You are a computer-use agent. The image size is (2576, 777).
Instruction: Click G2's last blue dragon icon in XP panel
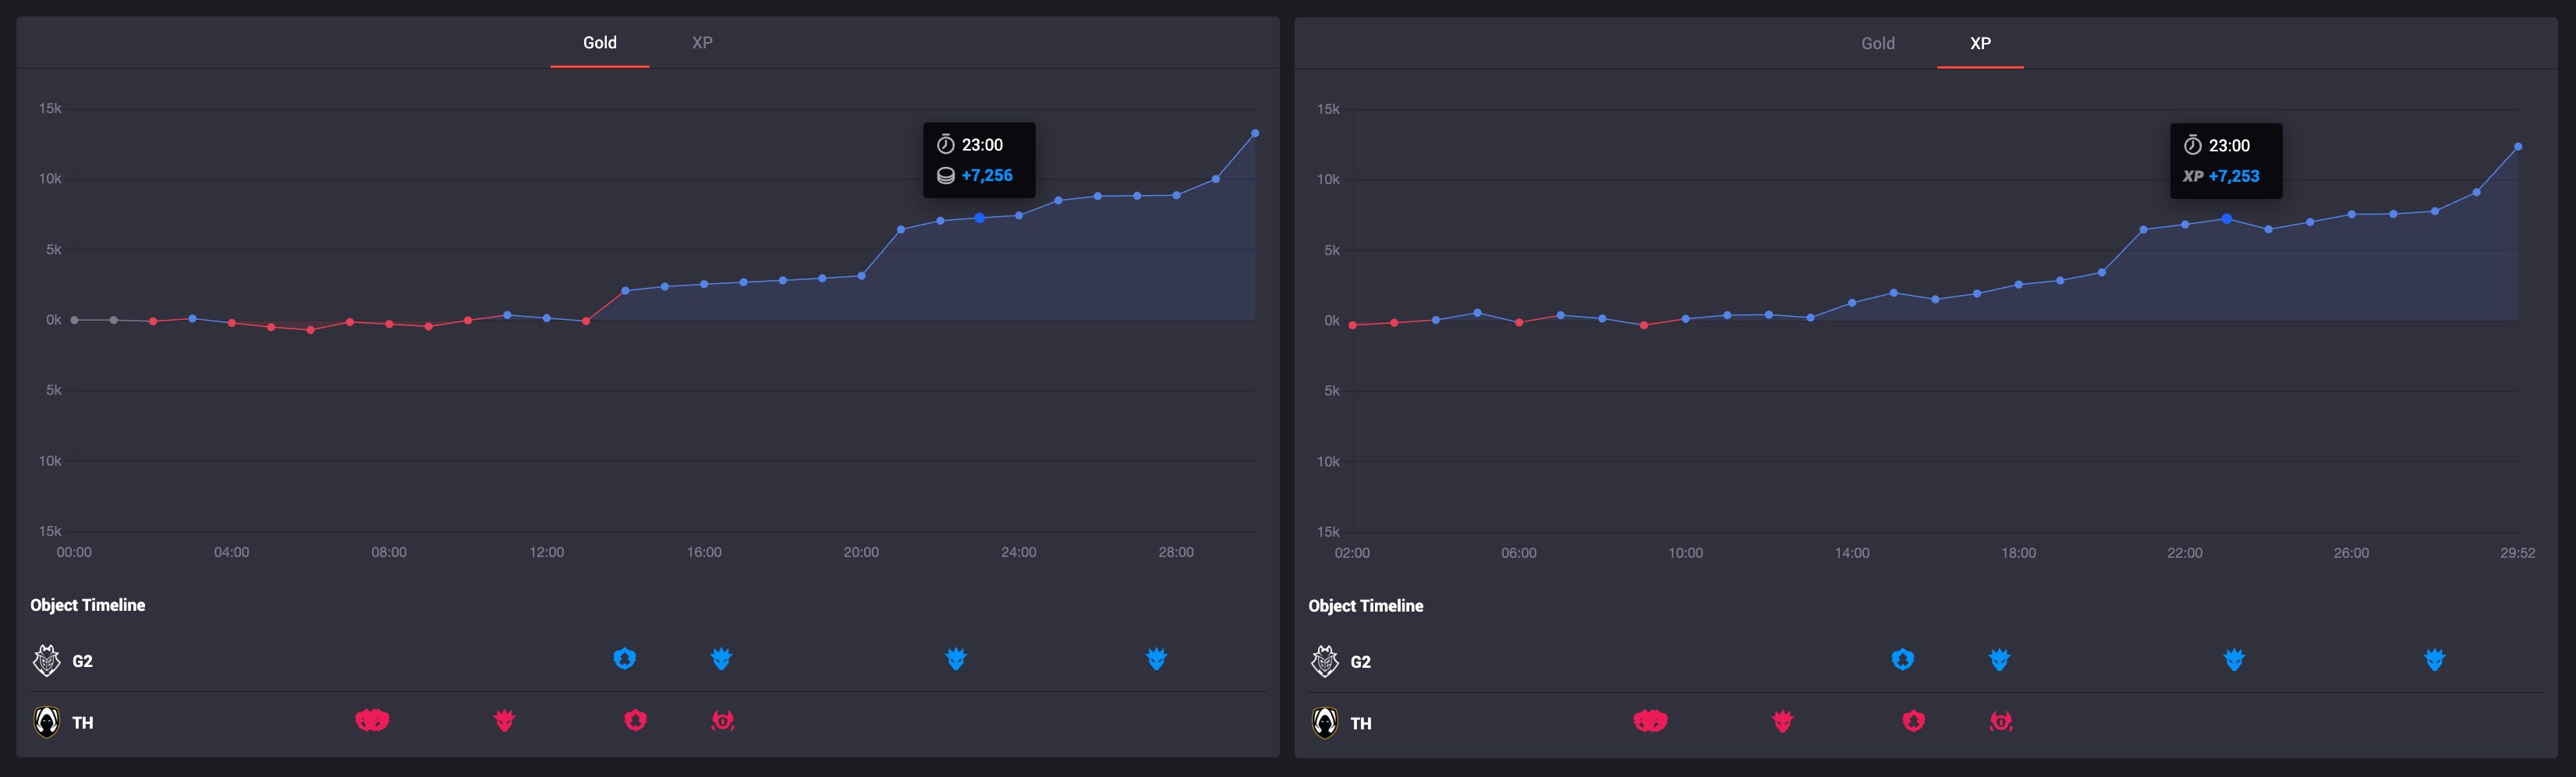tap(2434, 659)
